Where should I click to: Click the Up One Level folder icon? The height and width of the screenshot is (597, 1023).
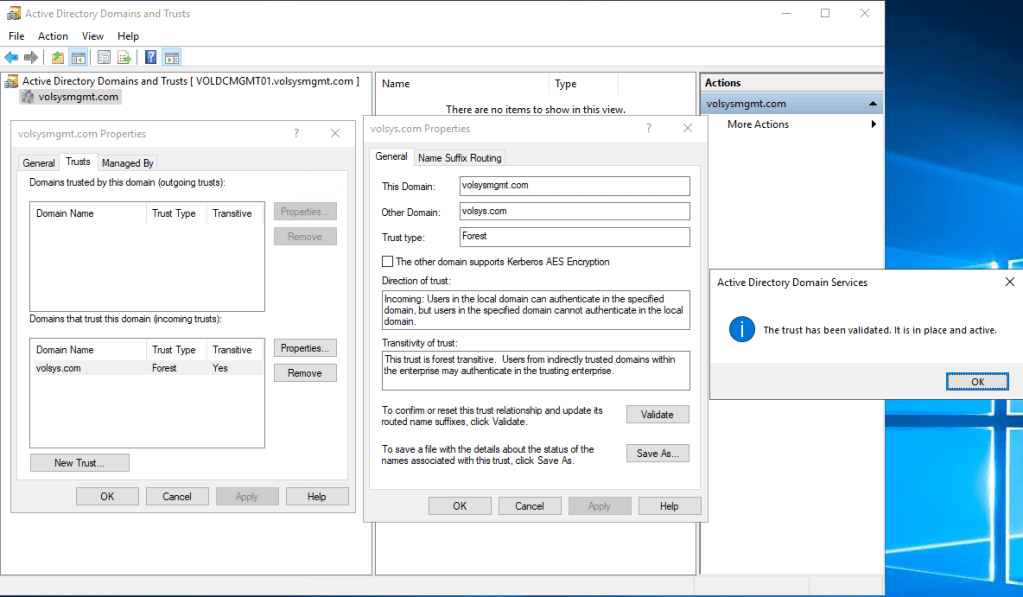pyautogui.click(x=58, y=58)
